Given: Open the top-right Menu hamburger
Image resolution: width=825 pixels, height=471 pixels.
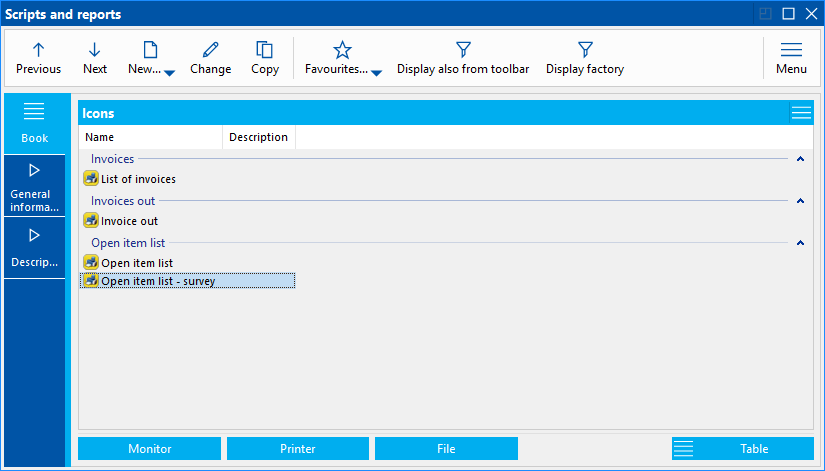Looking at the screenshot, I should 791,58.
